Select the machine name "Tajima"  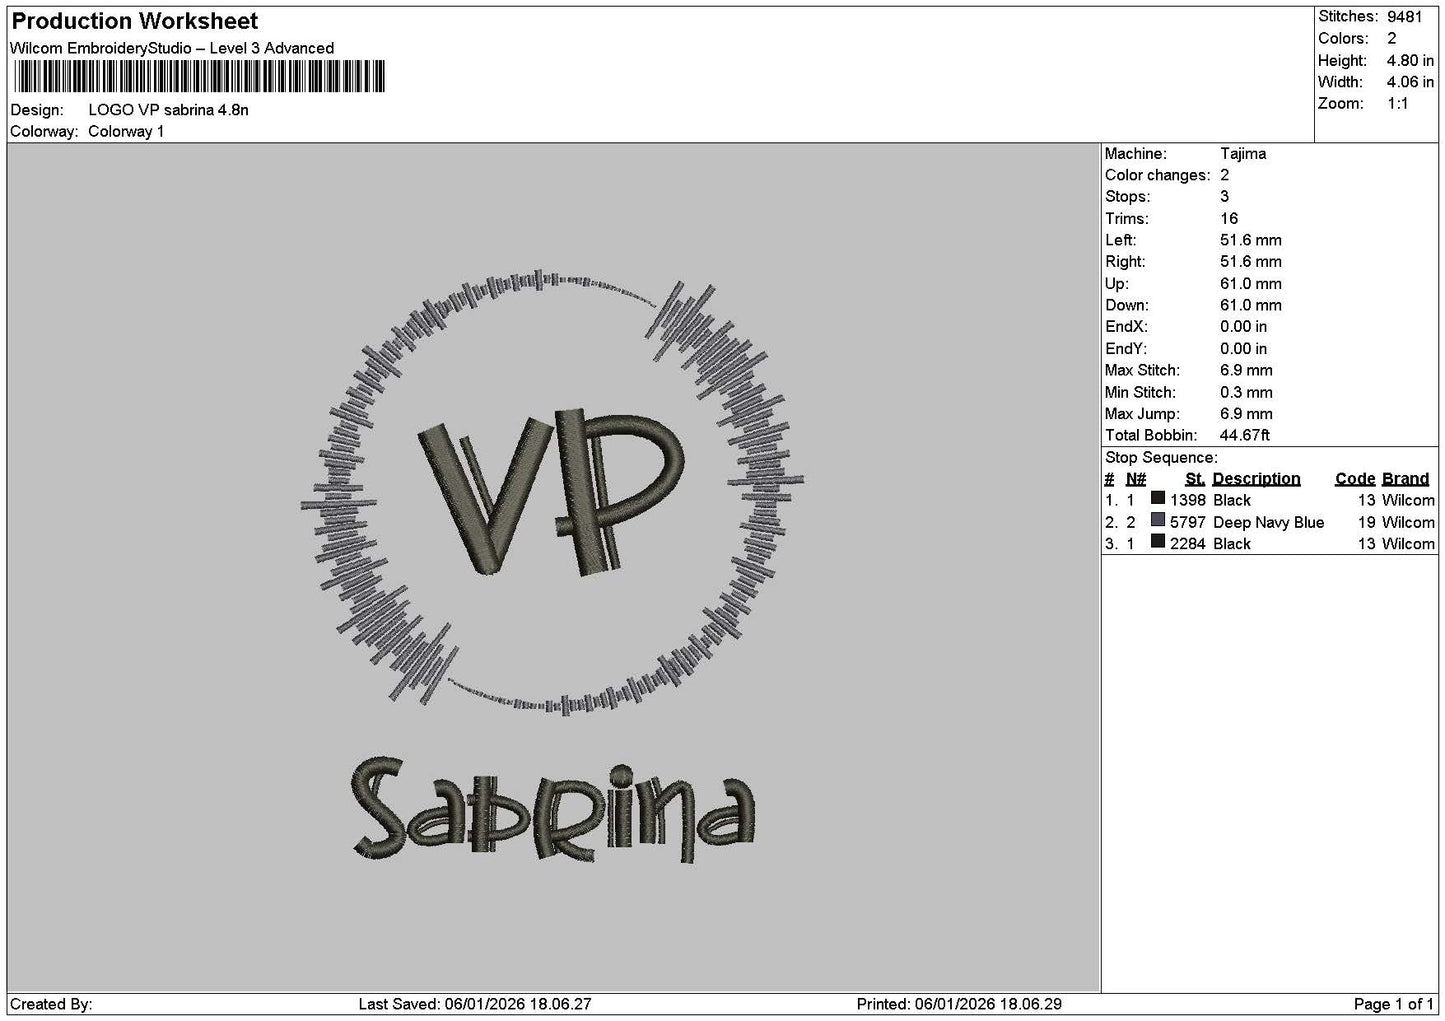point(1243,154)
